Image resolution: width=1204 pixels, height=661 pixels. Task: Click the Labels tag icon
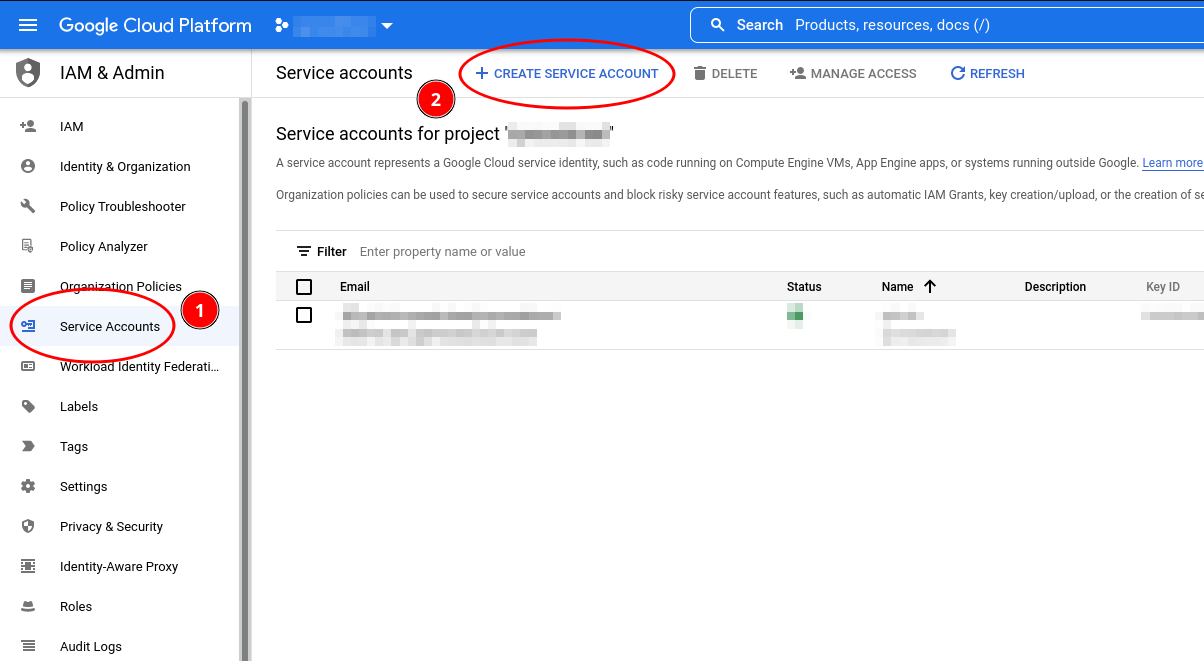click(x=28, y=406)
